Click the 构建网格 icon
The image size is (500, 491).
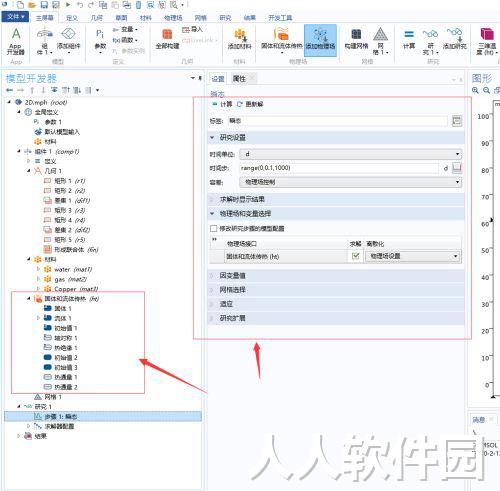[356, 39]
